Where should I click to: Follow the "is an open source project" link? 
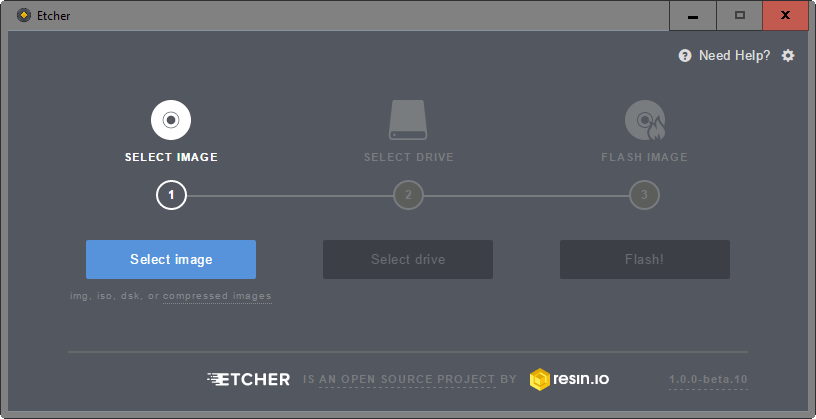(x=410, y=379)
